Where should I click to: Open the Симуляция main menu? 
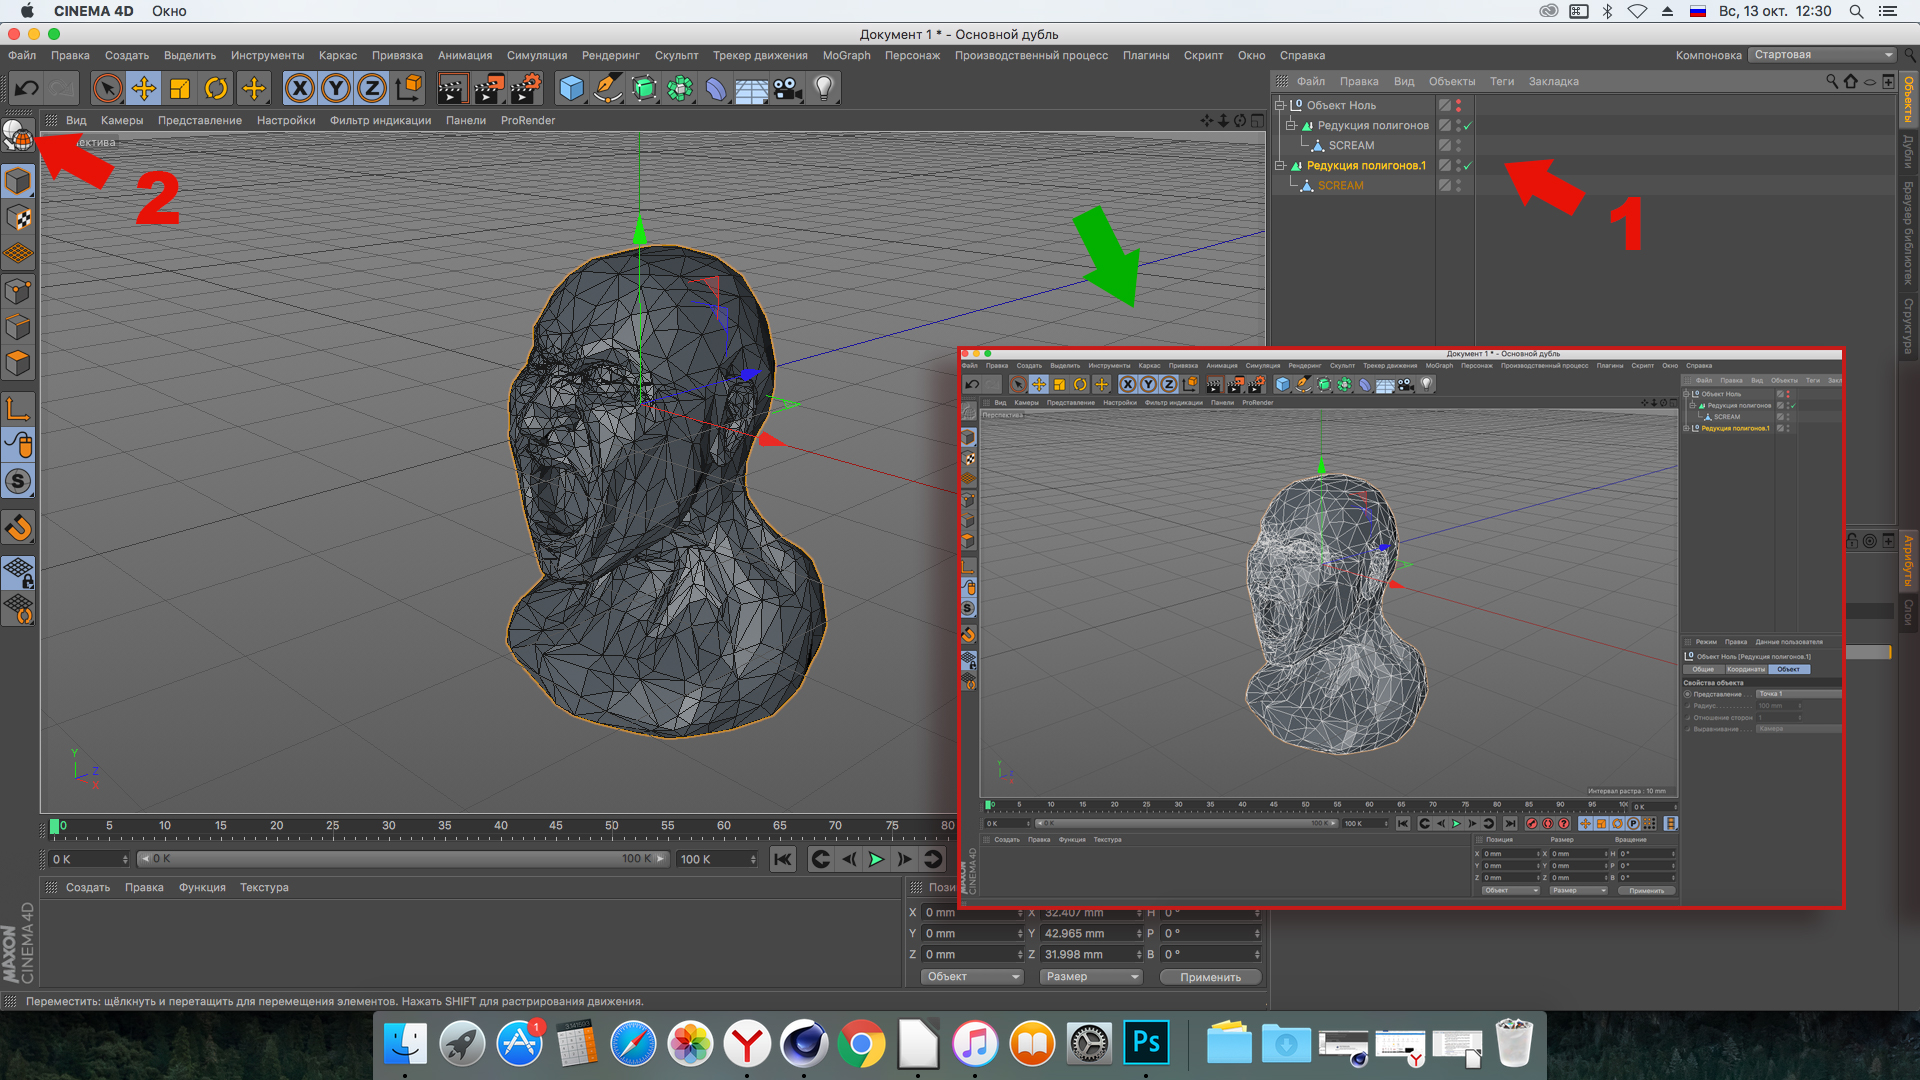537,55
